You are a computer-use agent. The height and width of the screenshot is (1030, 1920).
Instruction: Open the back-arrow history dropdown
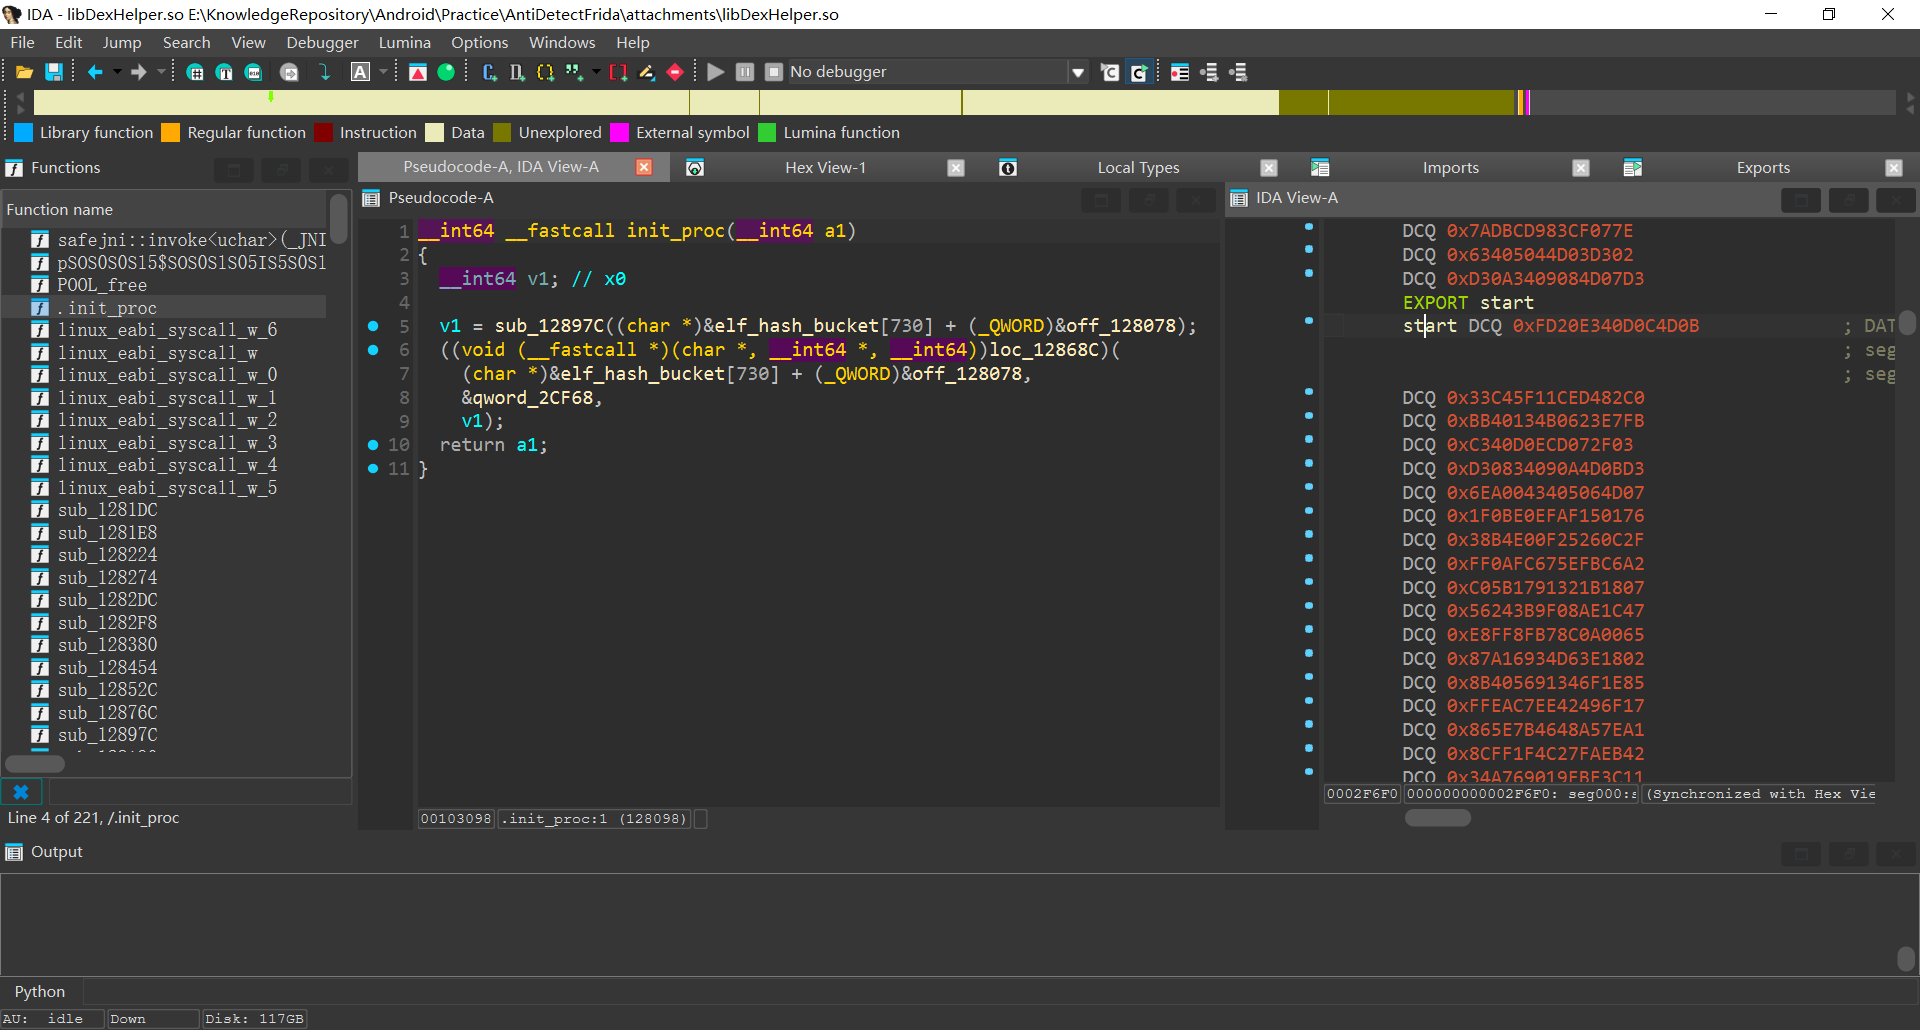click(117, 72)
